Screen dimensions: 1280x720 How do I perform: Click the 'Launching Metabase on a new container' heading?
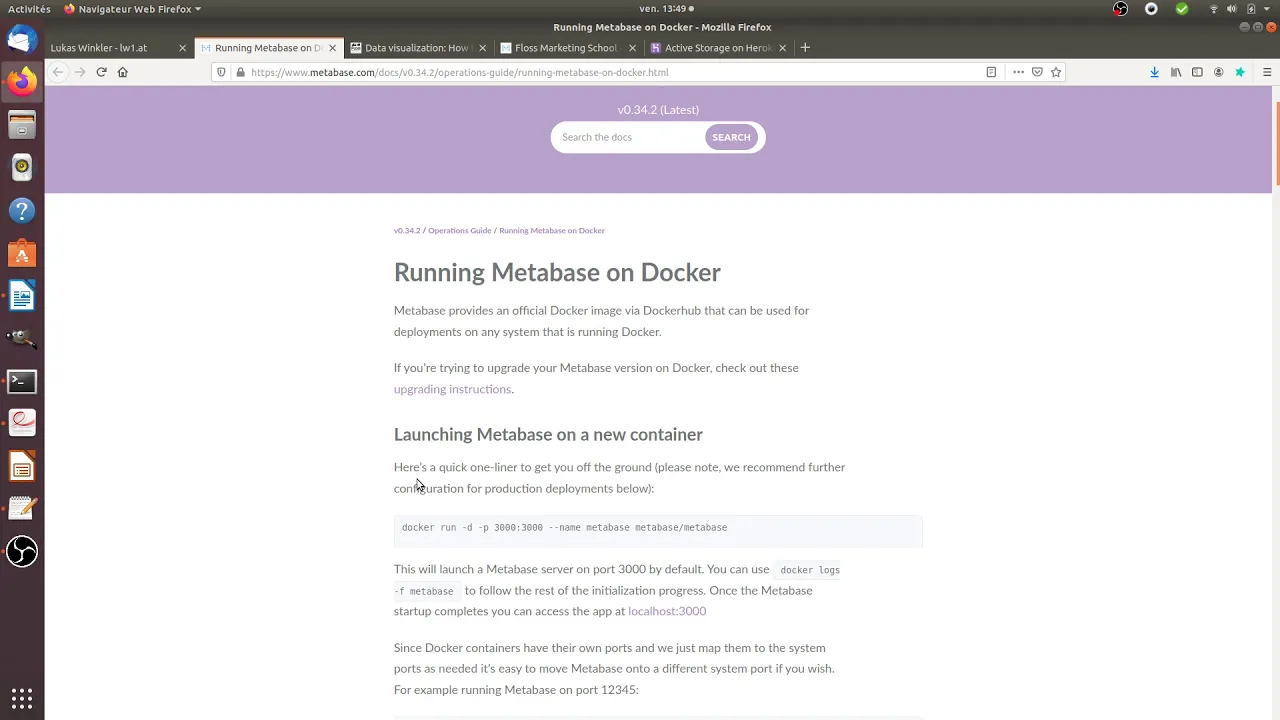pos(548,434)
